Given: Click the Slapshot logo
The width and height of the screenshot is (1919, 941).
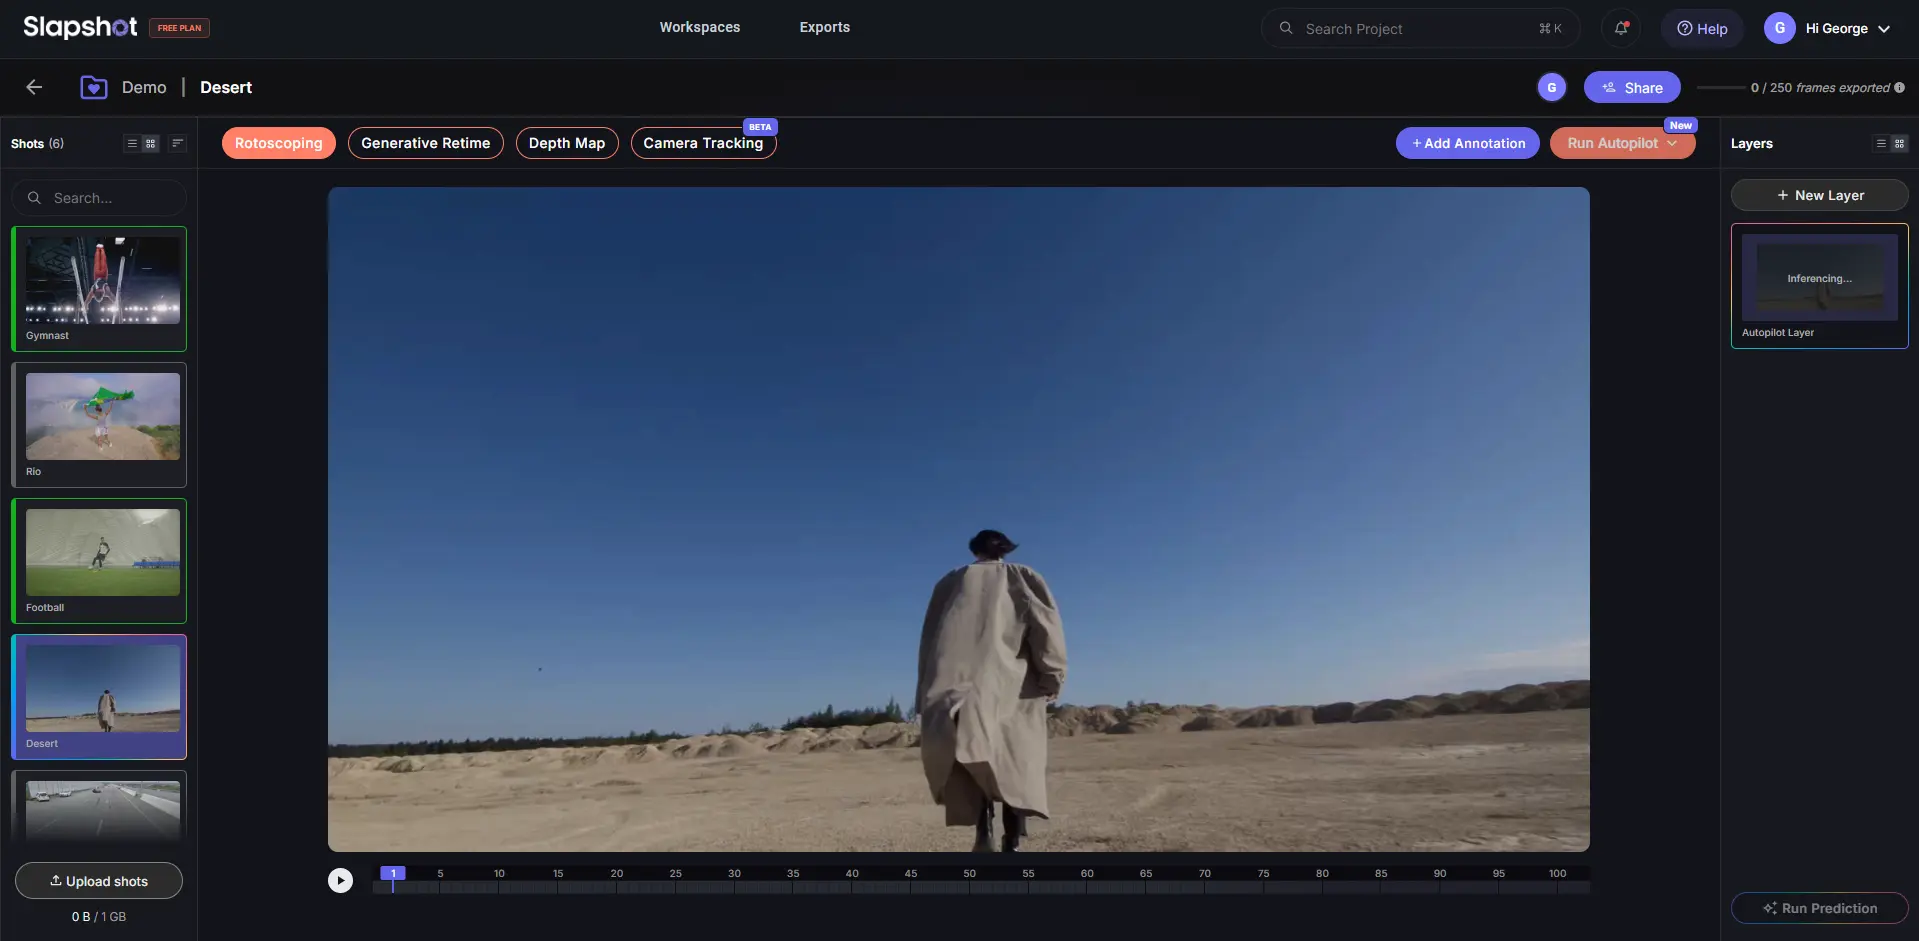Looking at the screenshot, I should (80, 27).
